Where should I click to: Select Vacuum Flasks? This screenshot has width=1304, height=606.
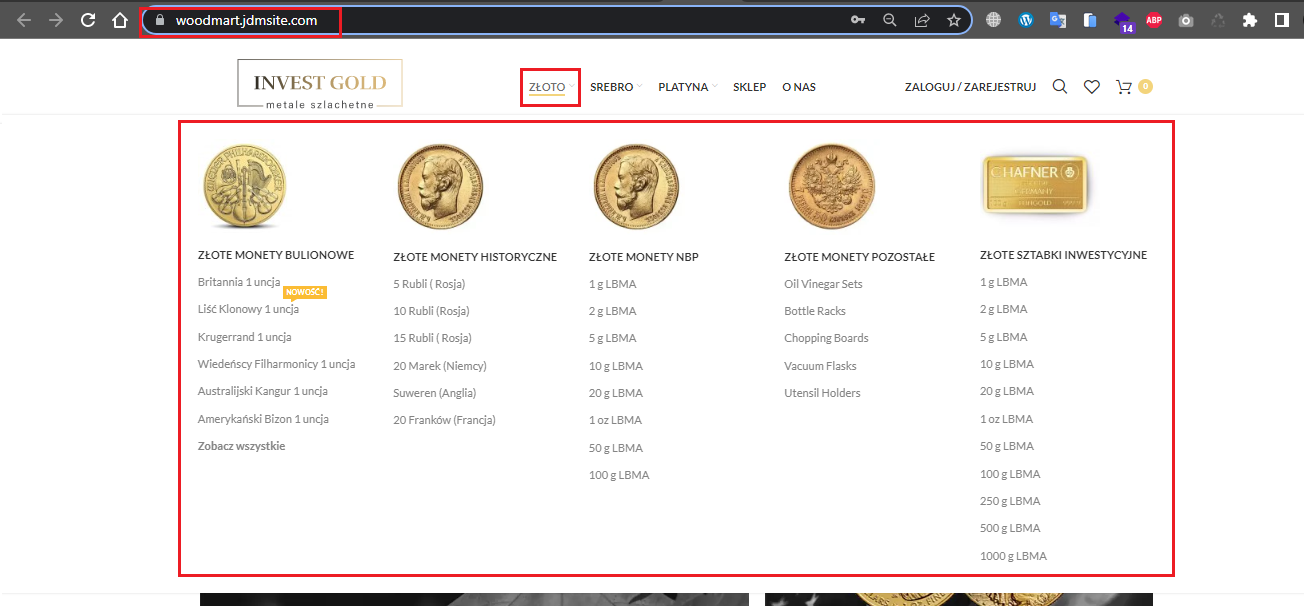click(820, 366)
